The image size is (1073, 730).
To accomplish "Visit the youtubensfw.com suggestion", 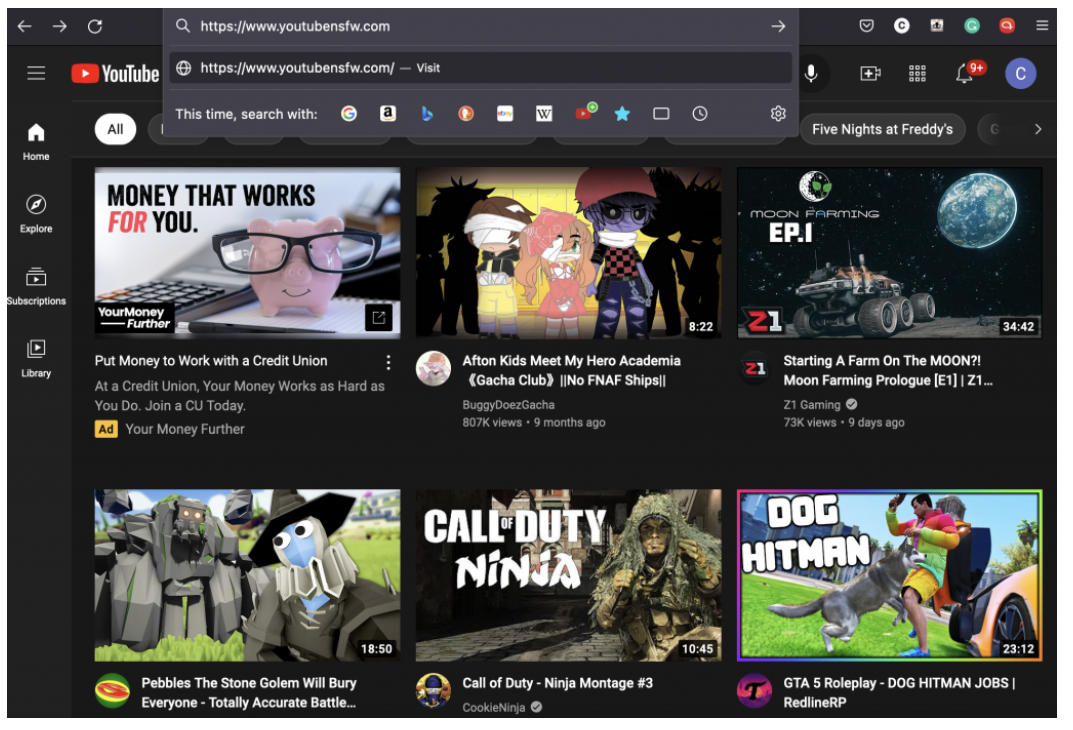I will coord(480,69).
